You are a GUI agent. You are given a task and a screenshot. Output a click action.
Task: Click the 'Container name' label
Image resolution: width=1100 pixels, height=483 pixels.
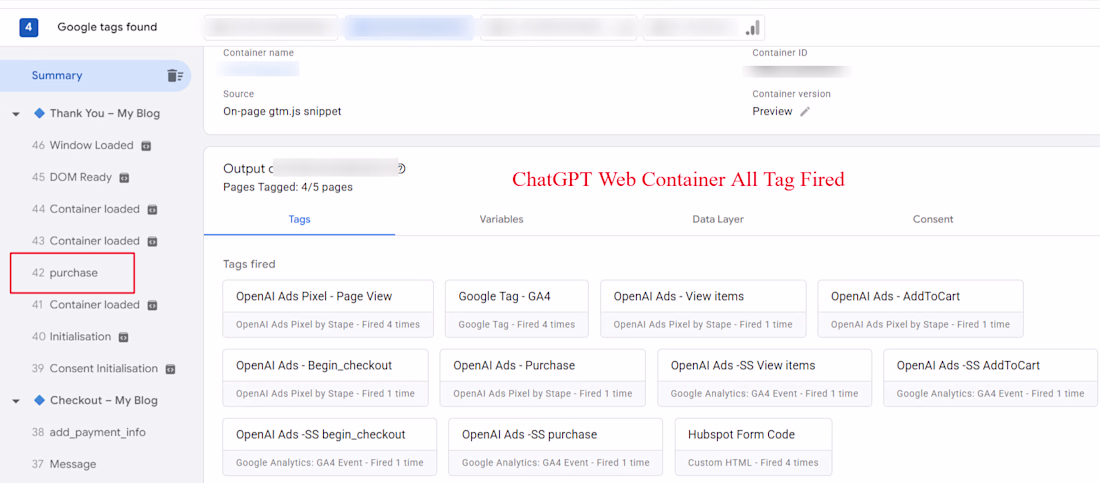[x=258, y=53]
